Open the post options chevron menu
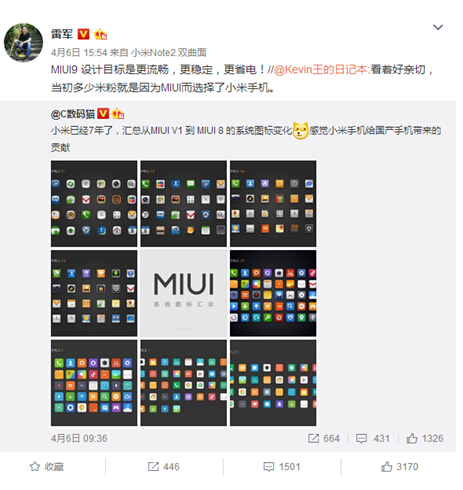 438,27
